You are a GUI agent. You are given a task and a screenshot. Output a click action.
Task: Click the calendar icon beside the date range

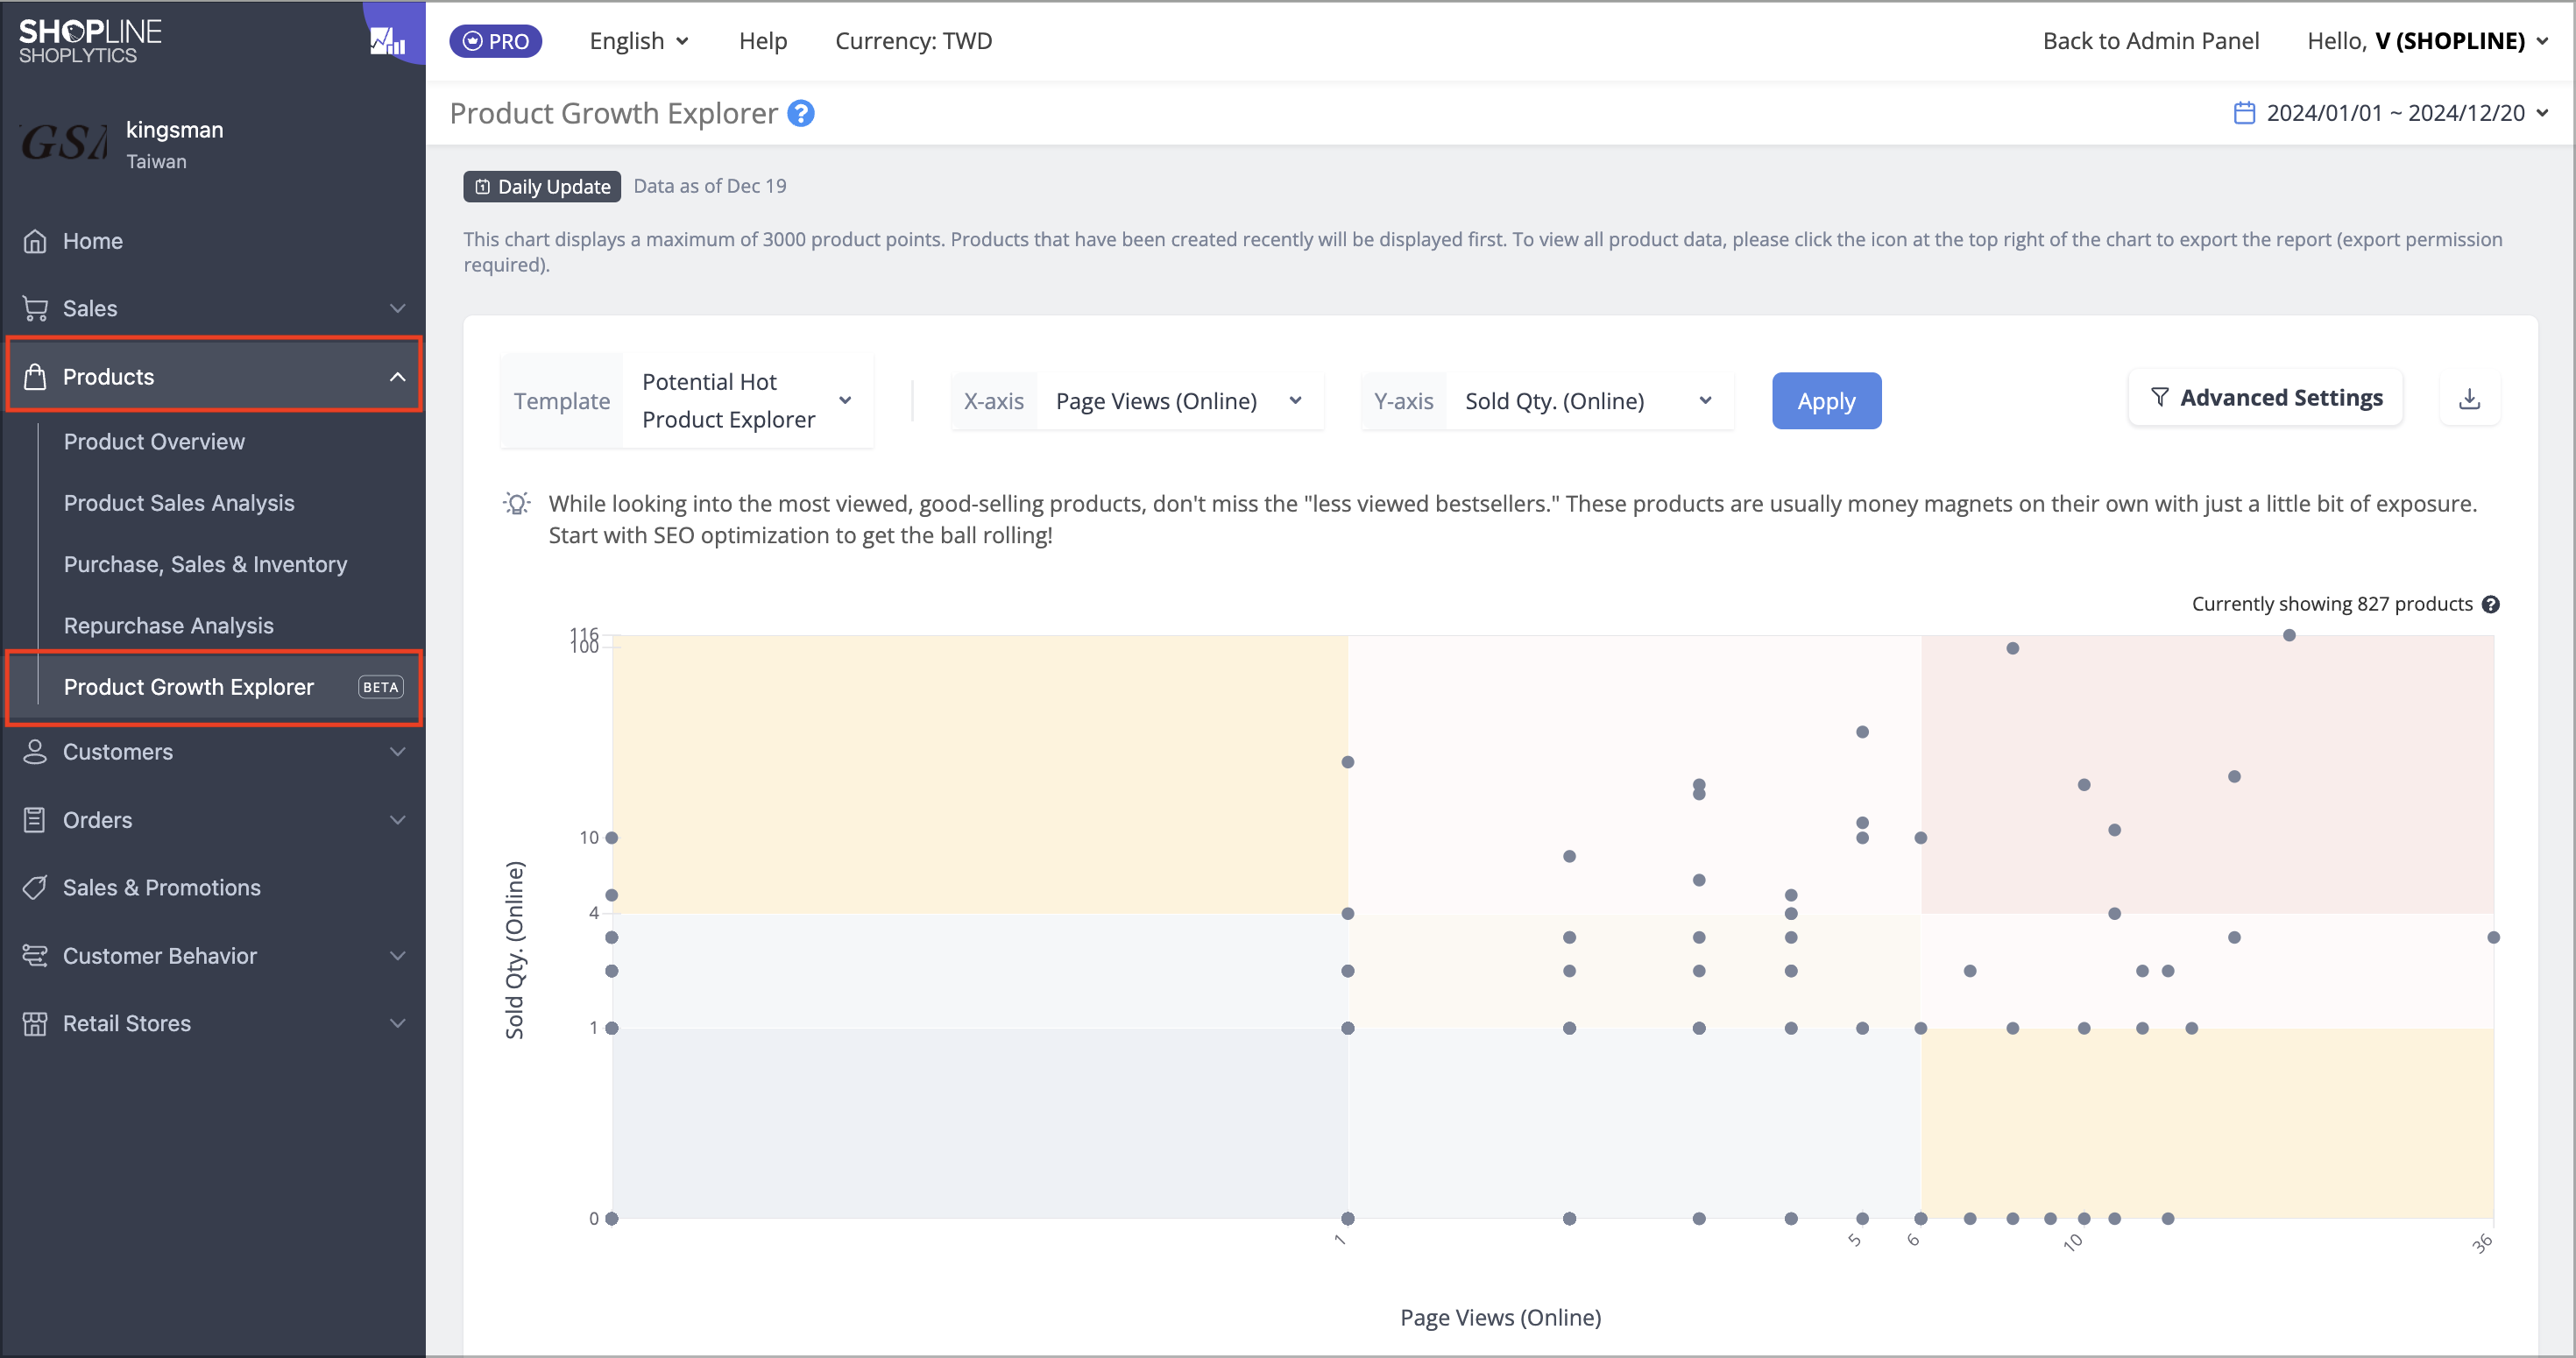tap(2244, 113)
